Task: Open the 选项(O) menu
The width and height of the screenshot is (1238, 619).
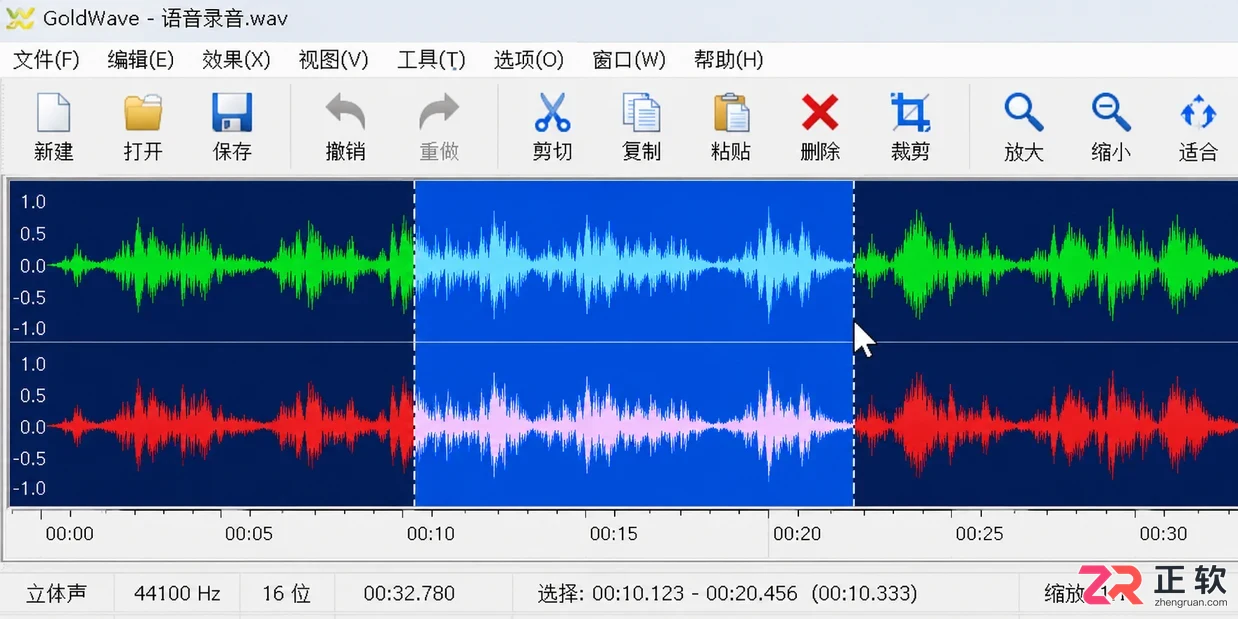Action: pos(529,60)
